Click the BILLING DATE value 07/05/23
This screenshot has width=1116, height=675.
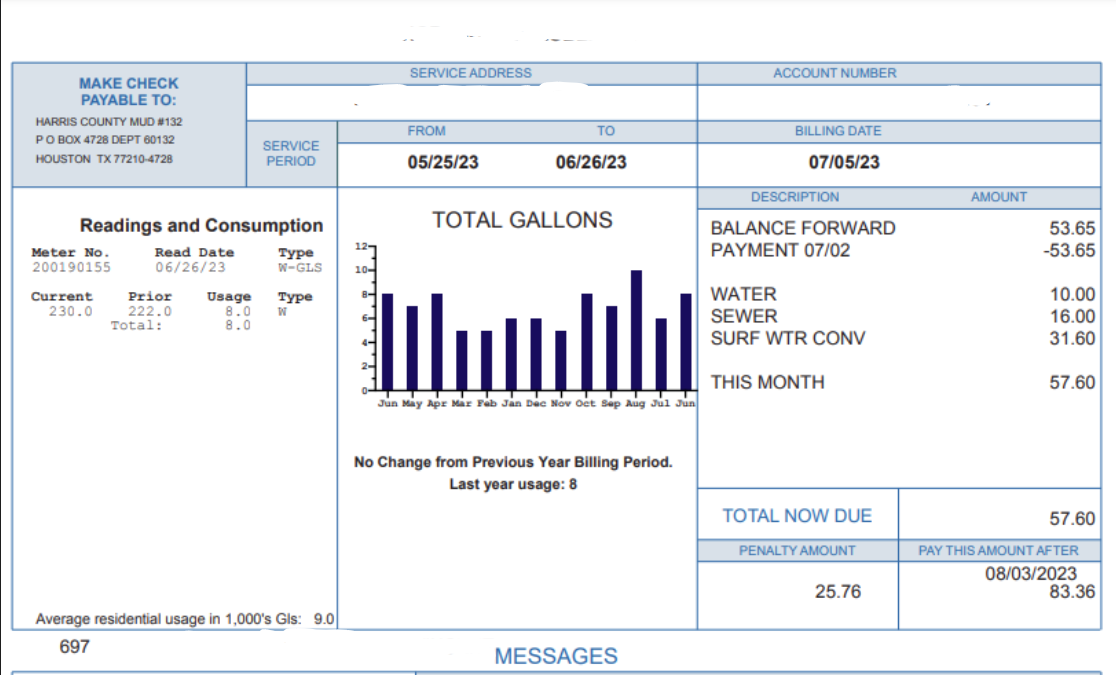[844, 162]
